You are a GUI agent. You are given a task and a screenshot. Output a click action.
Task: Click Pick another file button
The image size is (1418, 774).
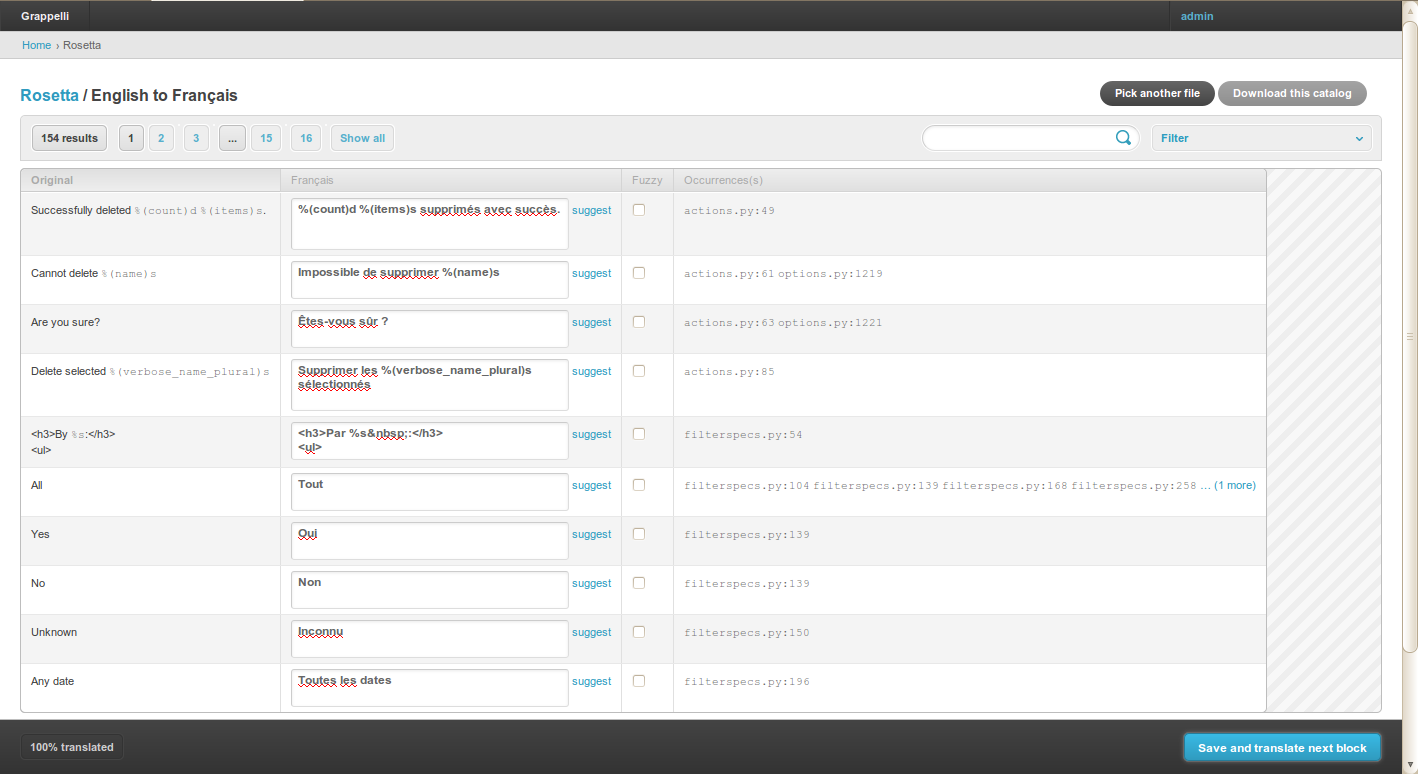pyautogui.click(x=1157, y=93)
